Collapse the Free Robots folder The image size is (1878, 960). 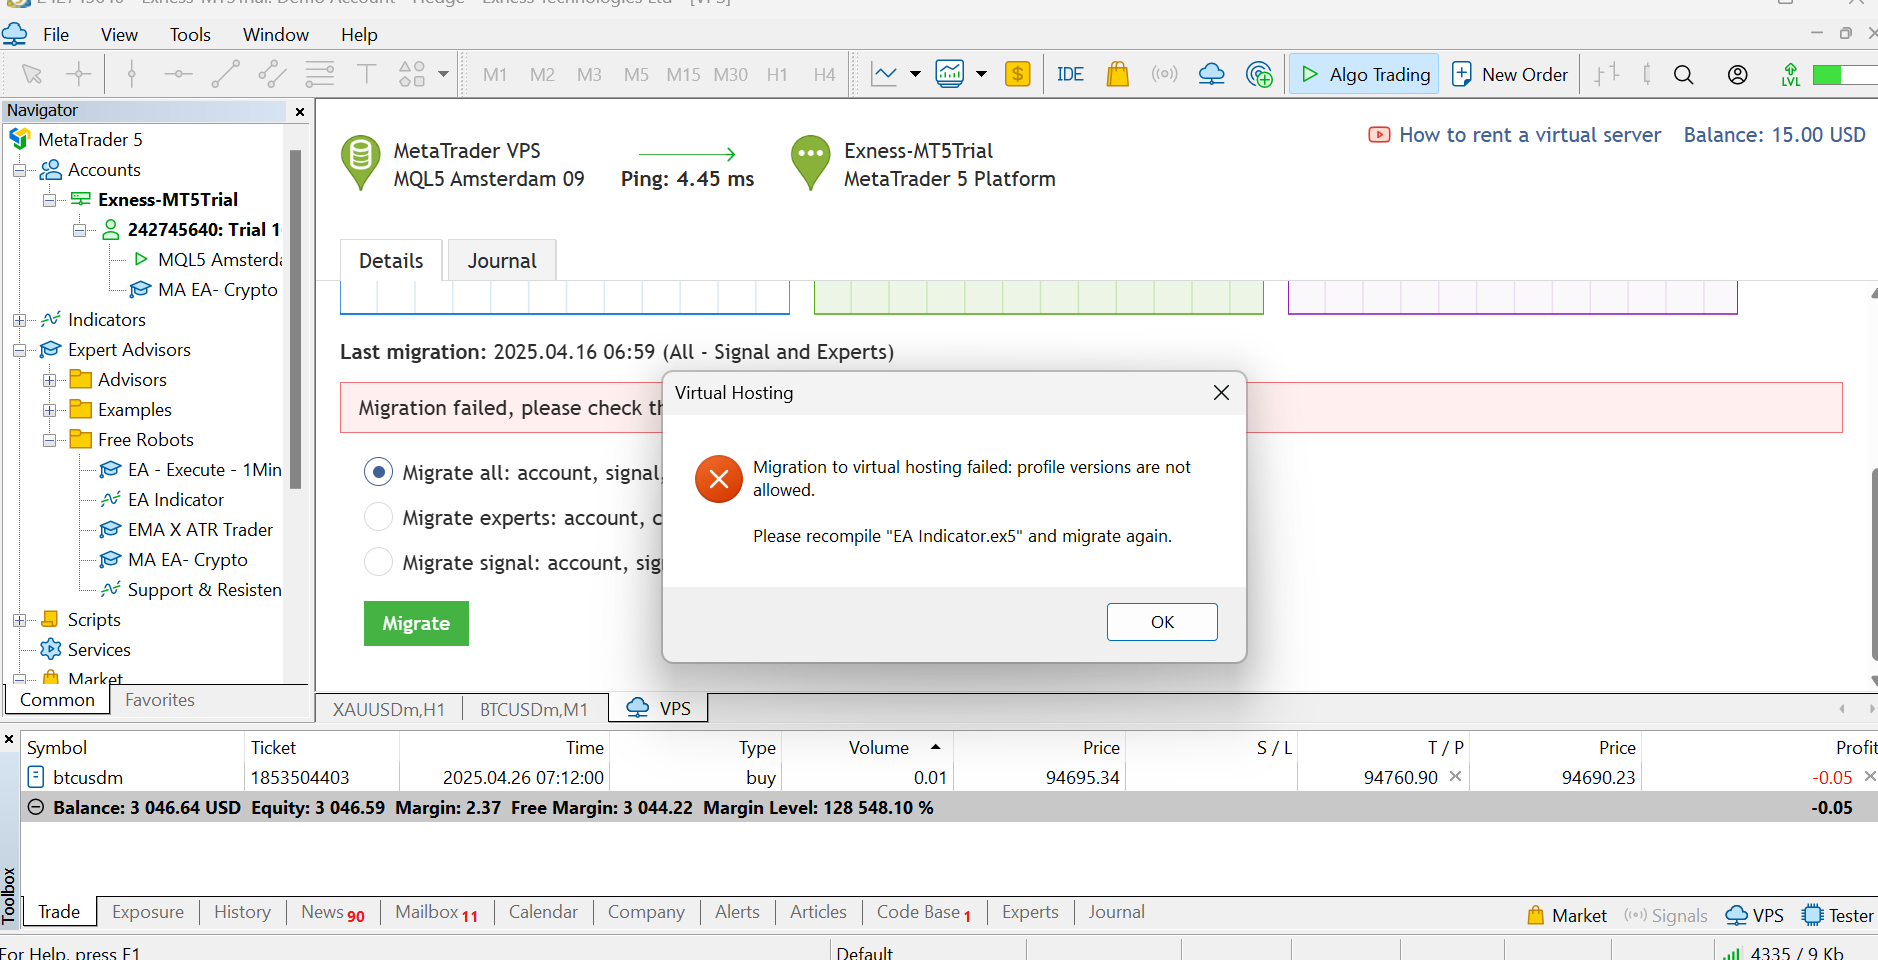pyautogui.click(x=49, y=440)
